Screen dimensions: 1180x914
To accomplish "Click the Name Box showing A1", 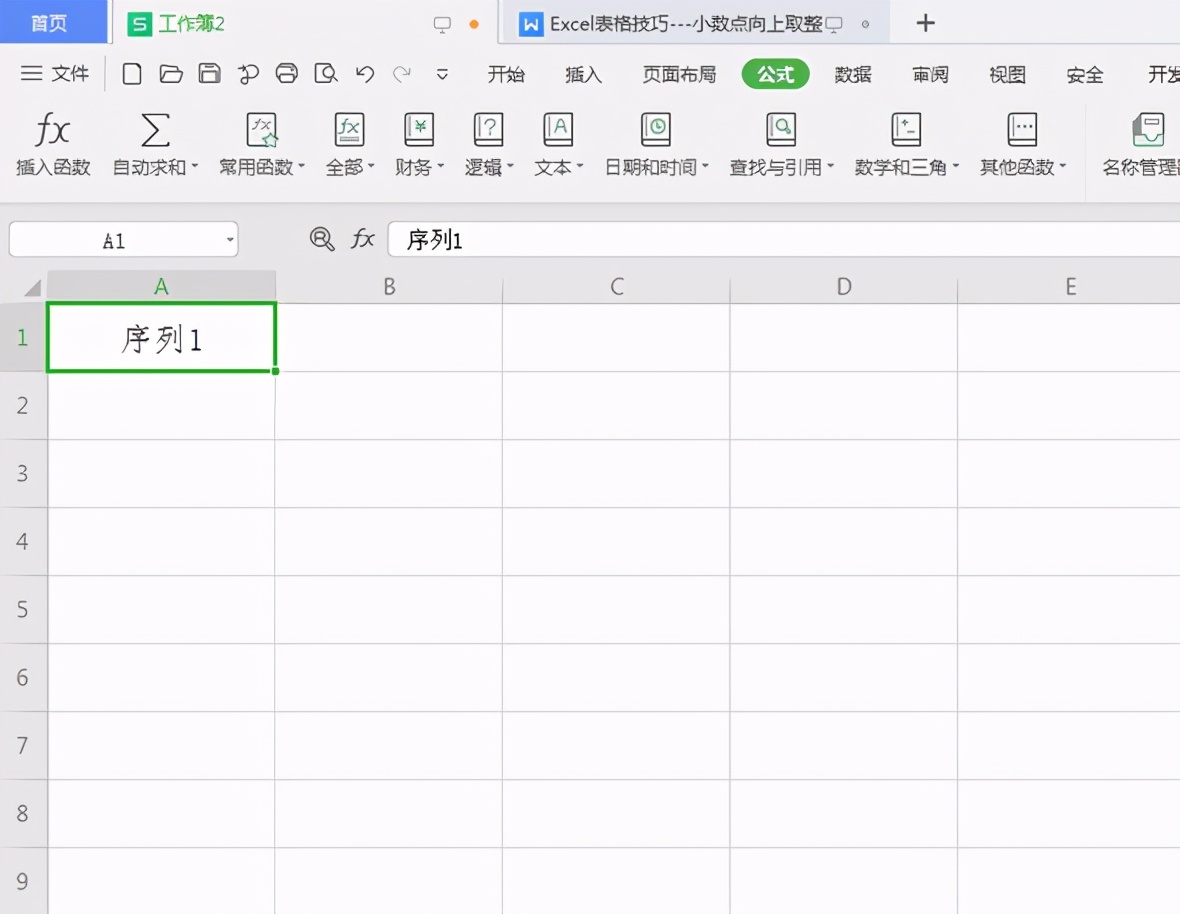I will pos(123,240).
